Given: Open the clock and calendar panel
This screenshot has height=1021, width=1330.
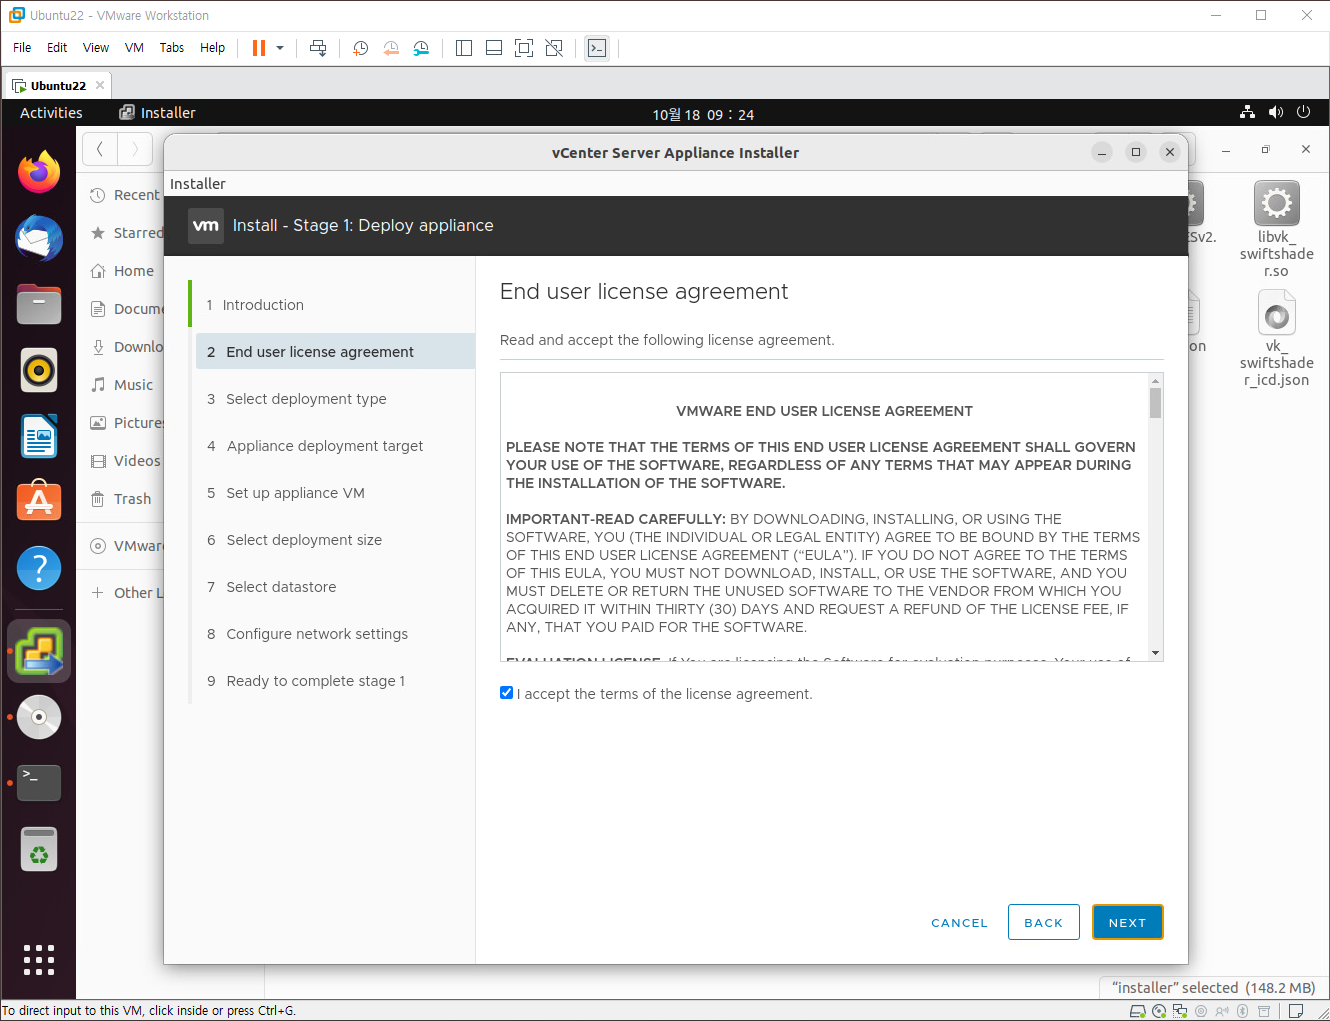Looking at the screenshot, I should click(703, 114).
